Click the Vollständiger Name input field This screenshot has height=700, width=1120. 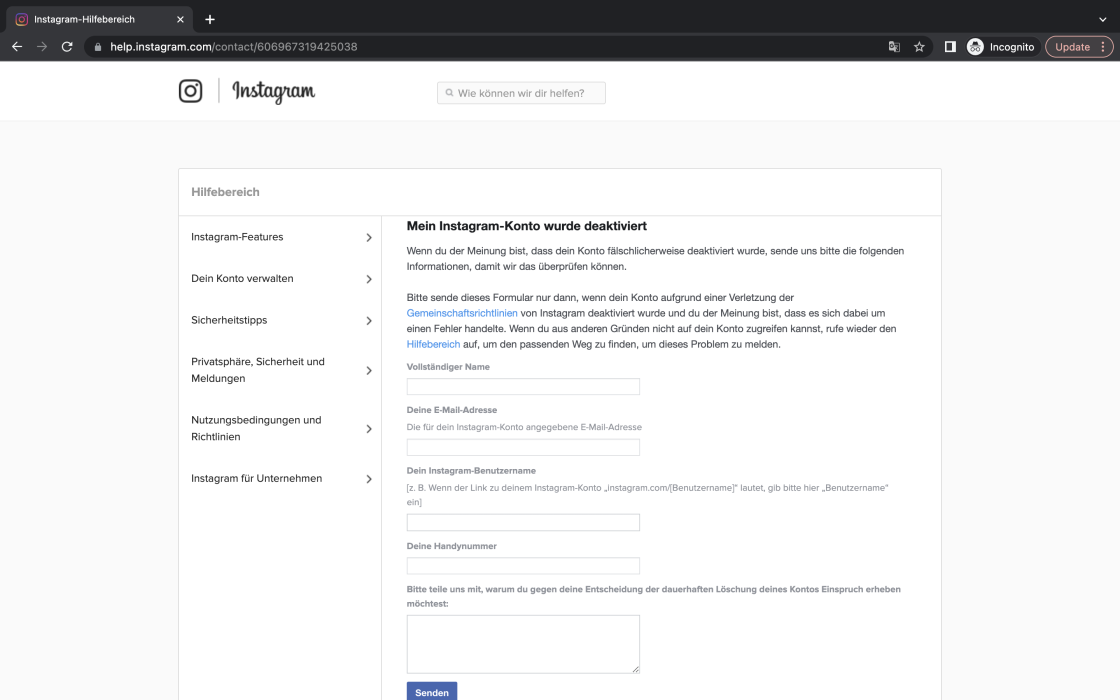pyautogui.click(x=523, y=387)
